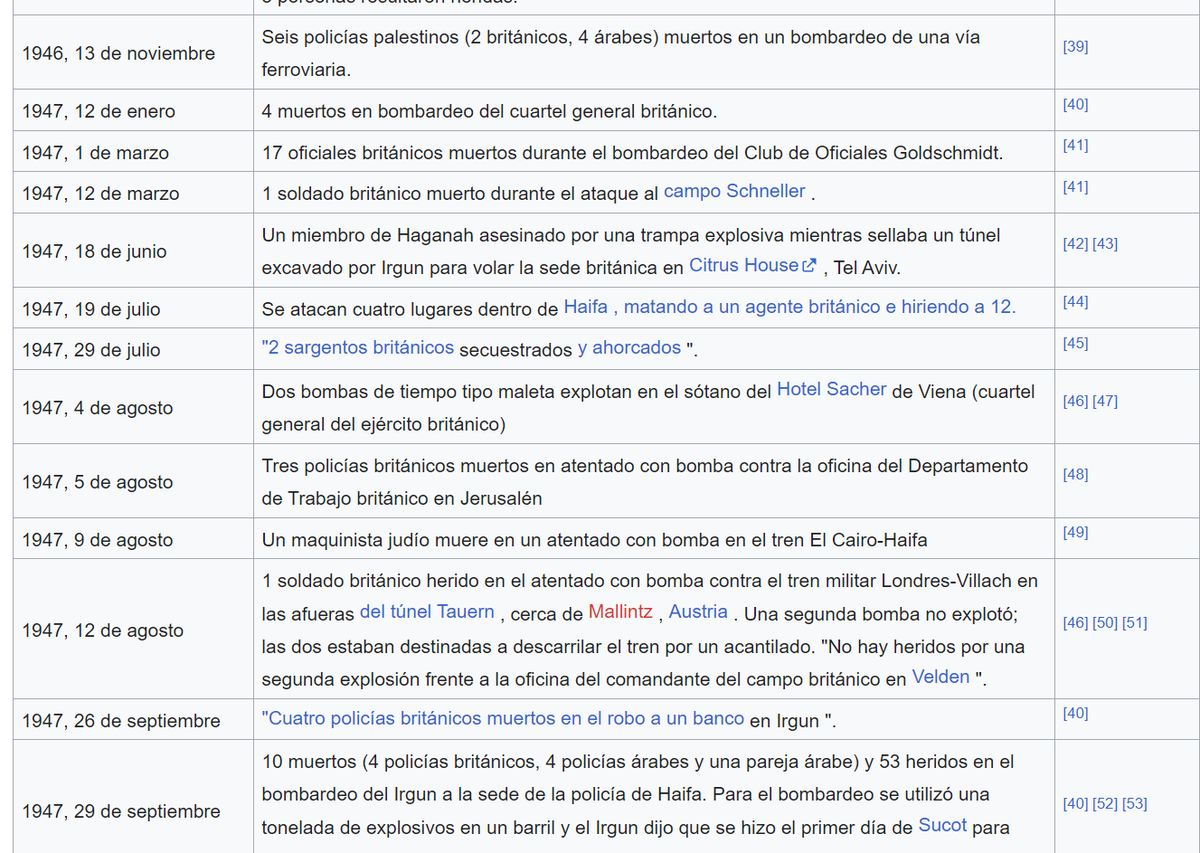Open reference [40] in the 12 de enero row
The width and height of the screenshot is (1200, 853).
pyautogui.click(x=1075, y=104)
